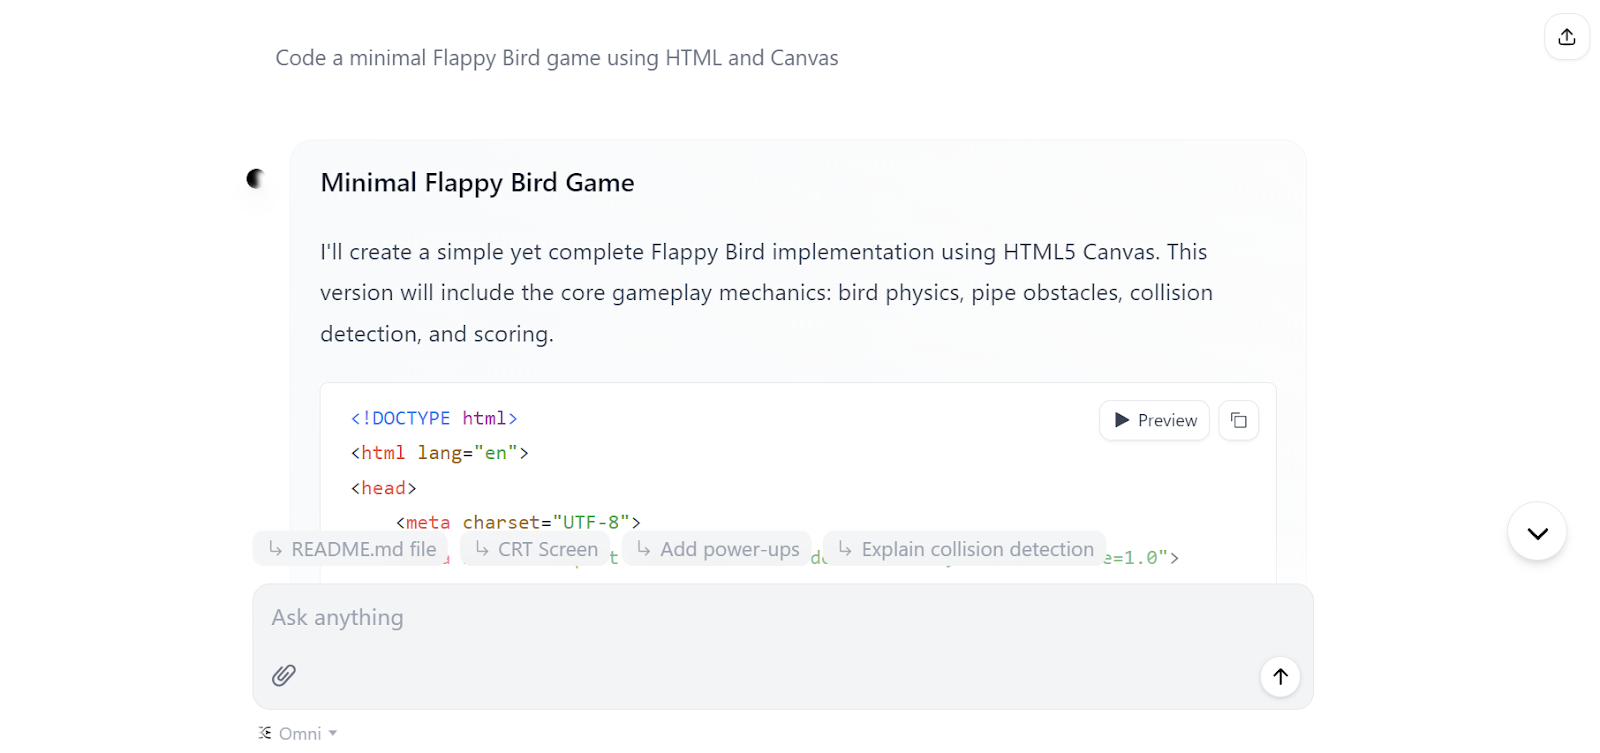The image size is (1600, 753).
Task: Click the response description paragraph
Action: click(766, 293)
